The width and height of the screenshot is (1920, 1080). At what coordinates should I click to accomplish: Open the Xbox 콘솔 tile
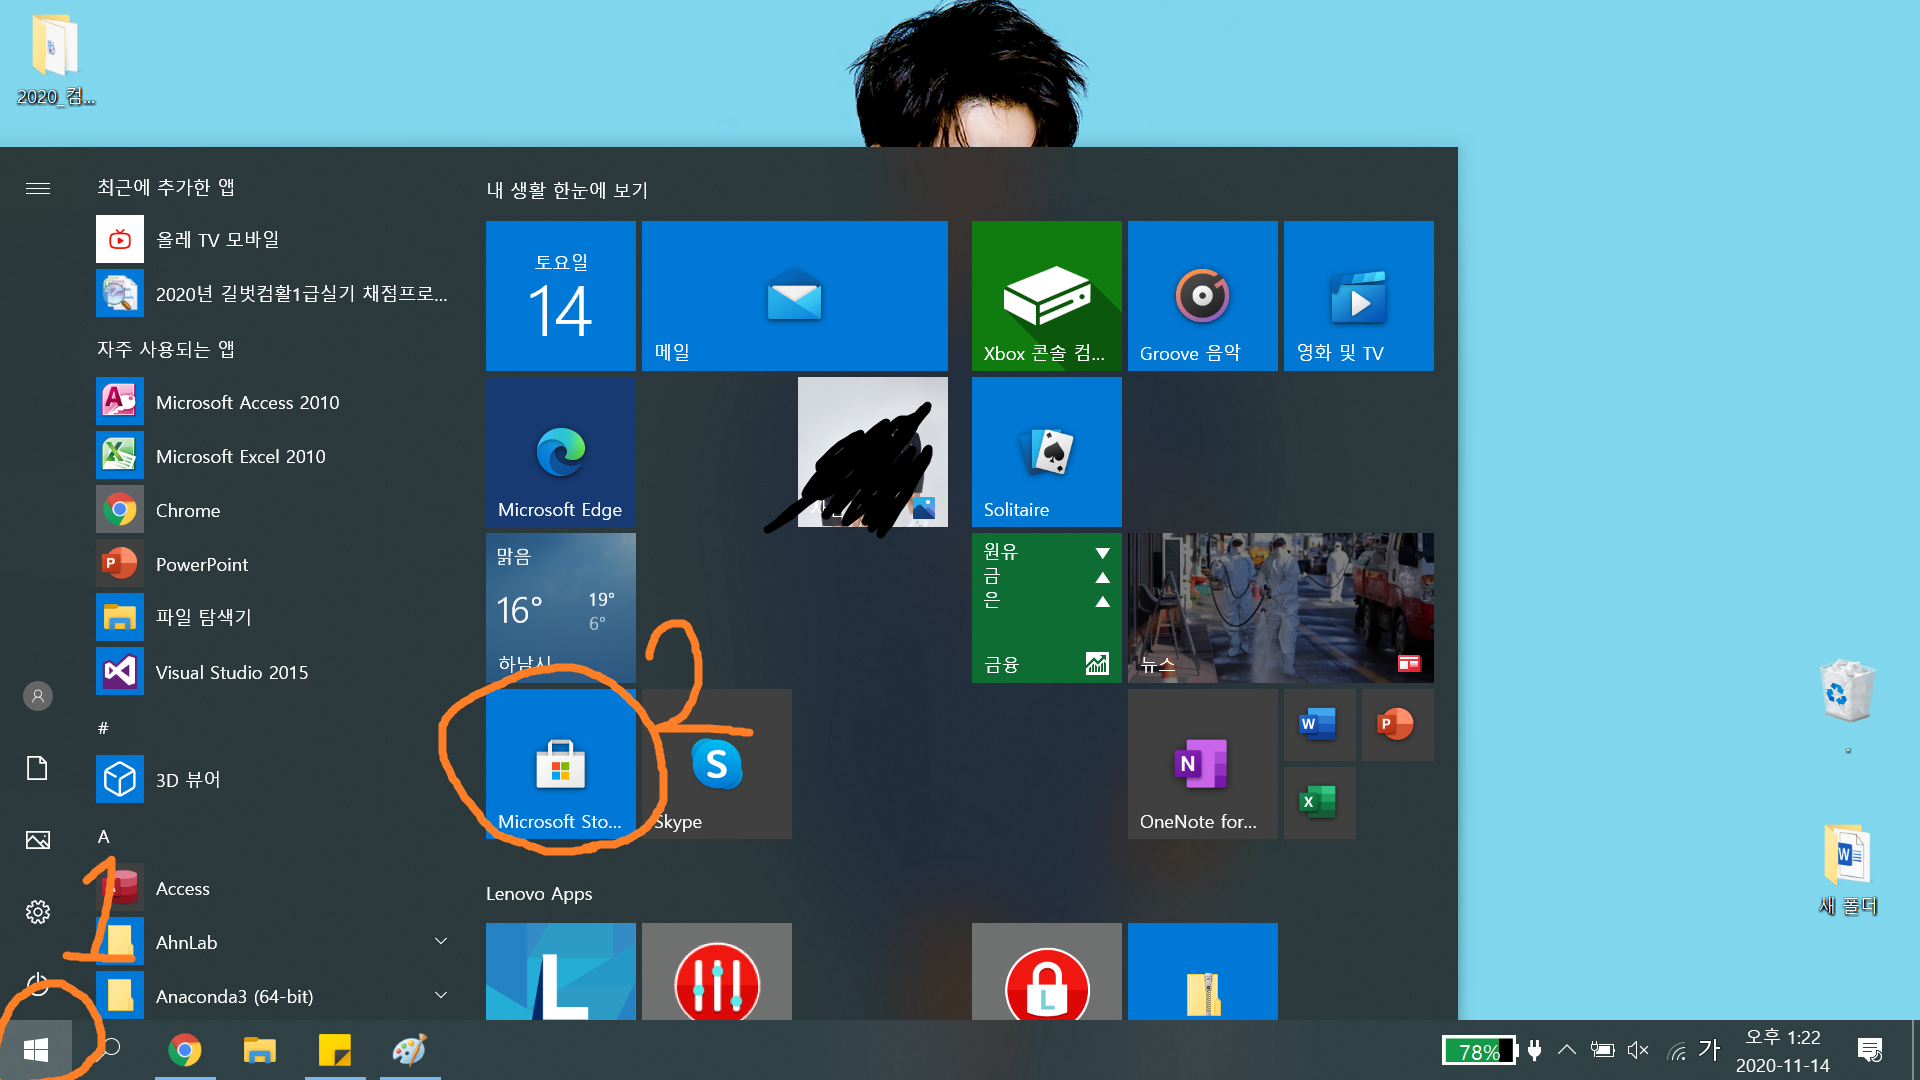[x=1047, y=296]
